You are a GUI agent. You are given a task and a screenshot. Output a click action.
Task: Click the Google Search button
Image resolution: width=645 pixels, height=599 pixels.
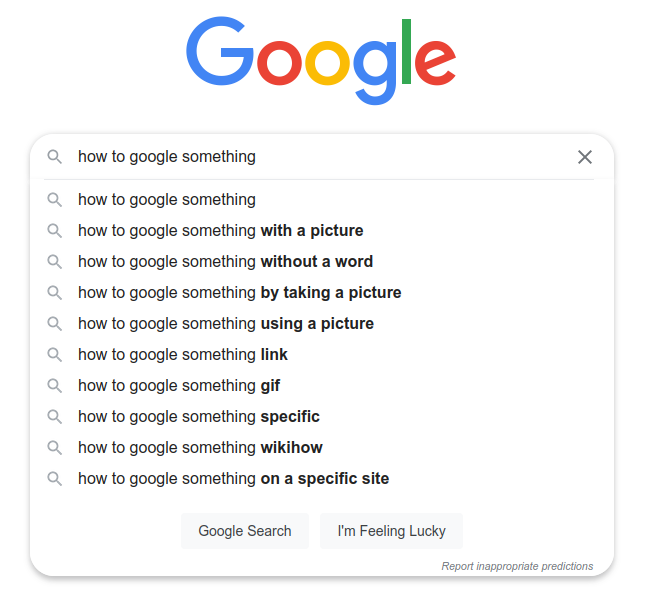tap(245, 531)
